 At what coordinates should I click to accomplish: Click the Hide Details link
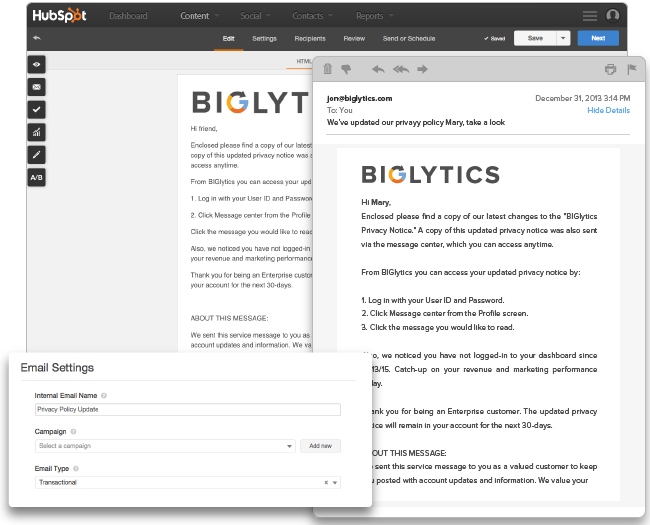pos(609,110)
